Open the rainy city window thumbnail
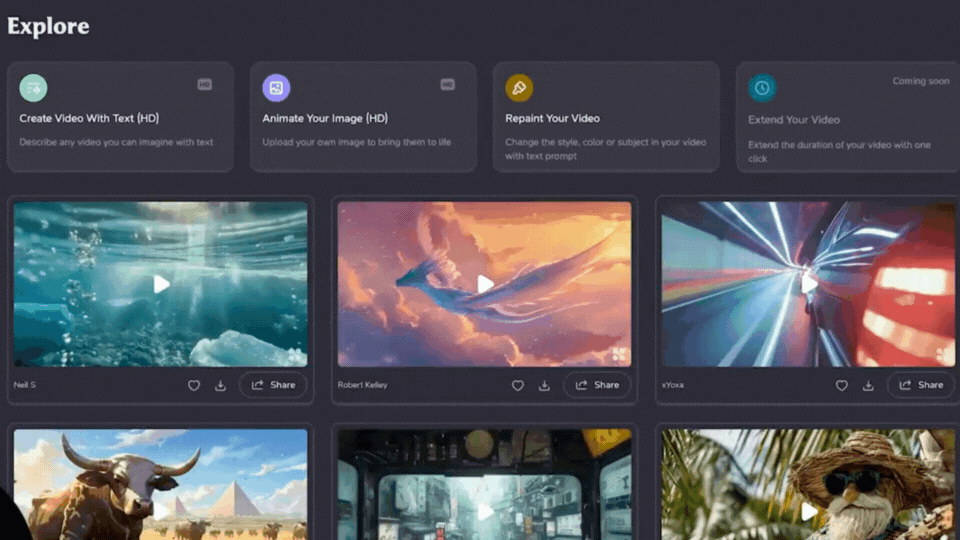The image size is (960, 540). [485, 484]
